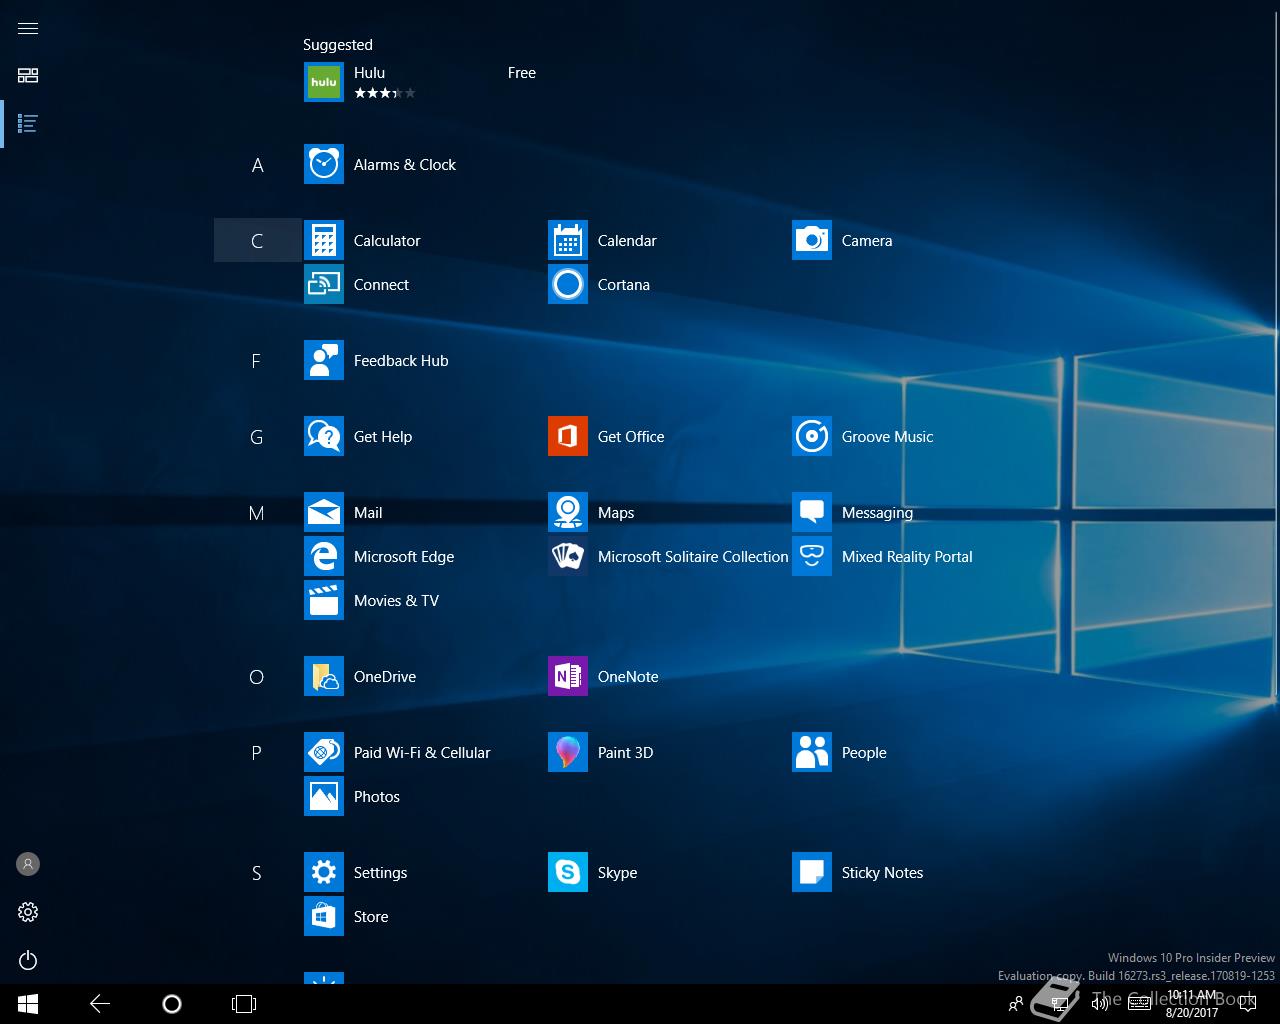Screen dimensions: 1280x1024
Task: Open the touch keyboard from the system tray
Action: [1138, 1004]
